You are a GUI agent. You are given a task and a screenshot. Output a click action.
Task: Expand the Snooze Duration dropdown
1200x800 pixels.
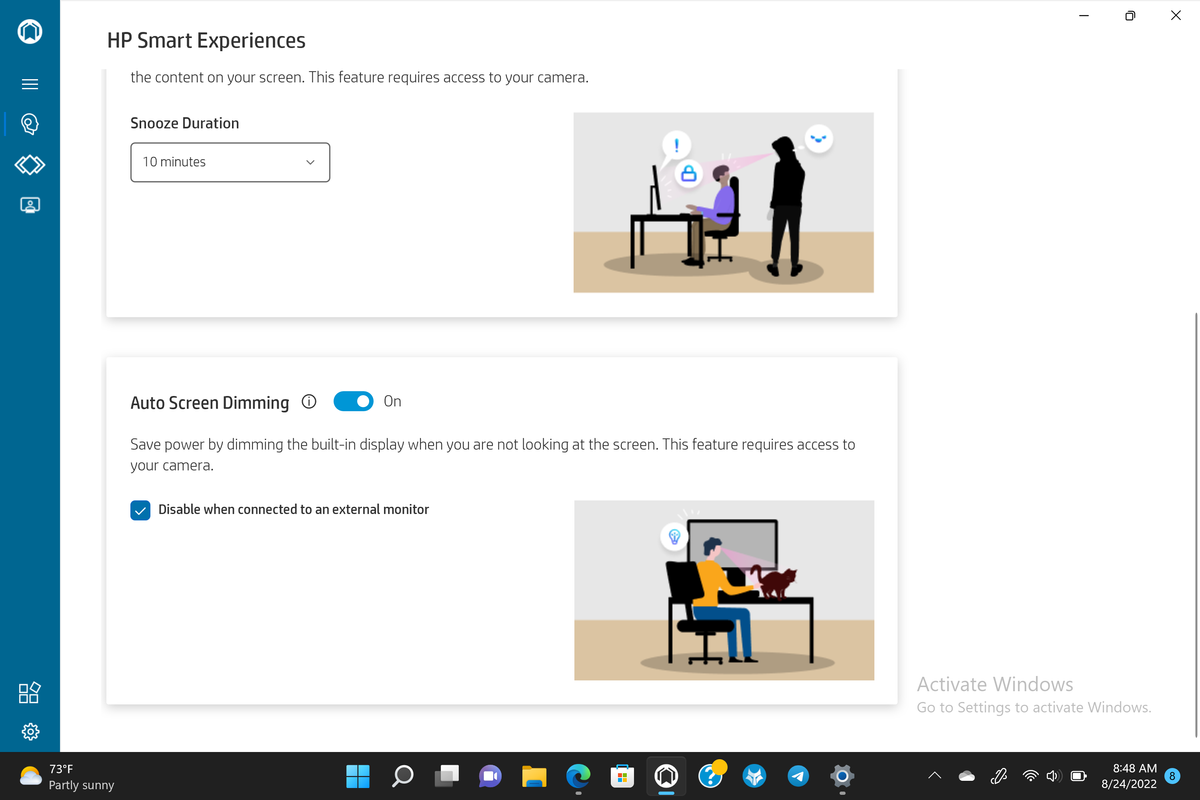point(230,162)
